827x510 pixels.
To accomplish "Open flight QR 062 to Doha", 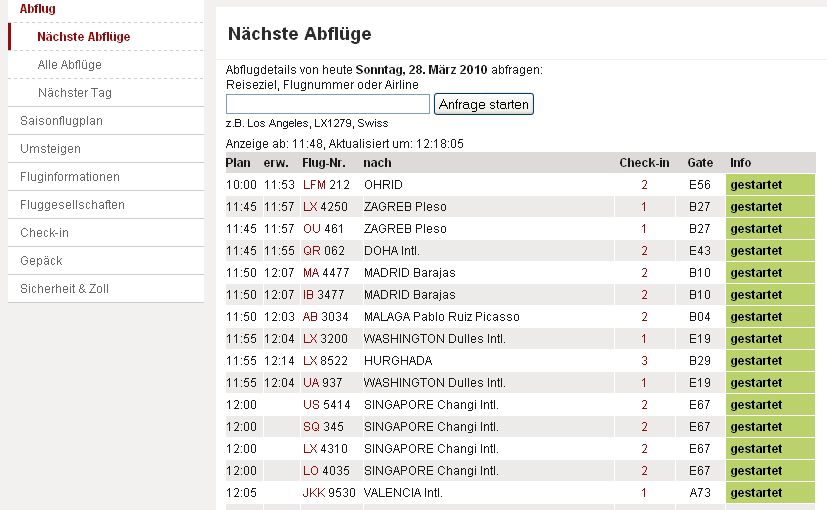I will 323,251.
